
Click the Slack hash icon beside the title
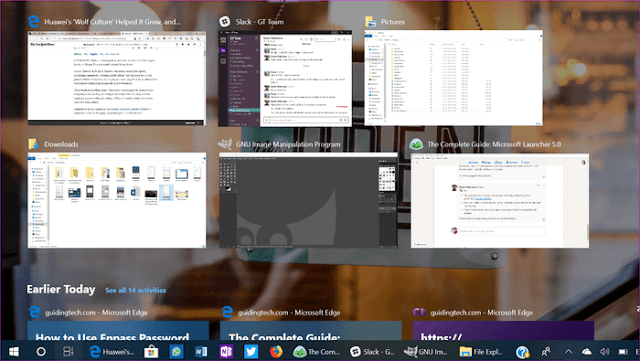click(224, 21)
